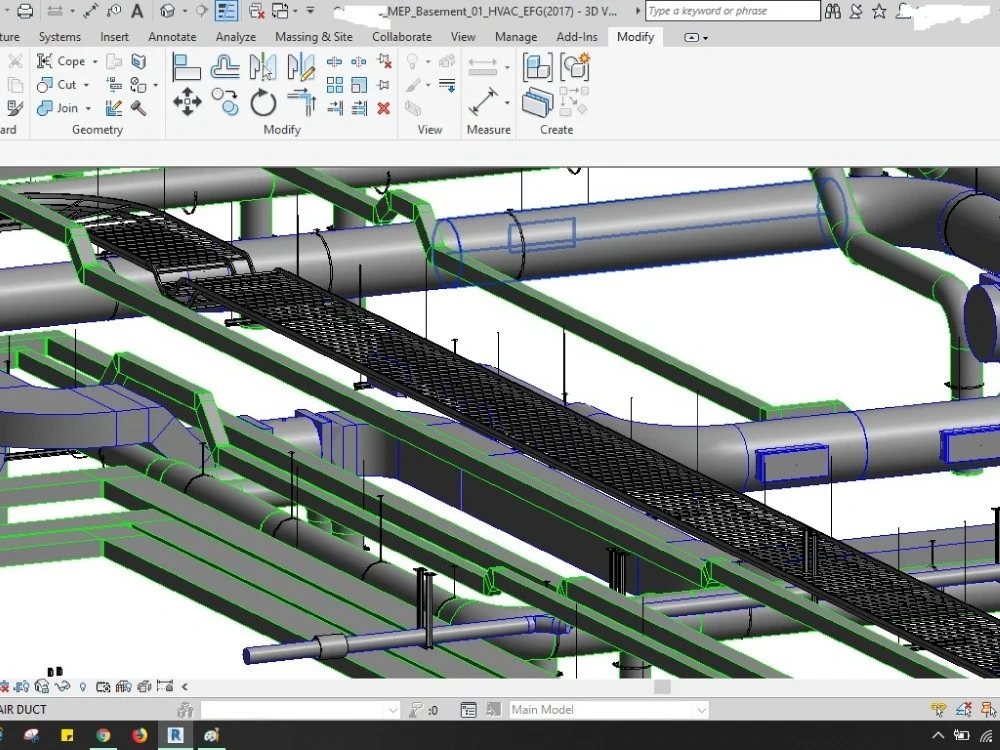This screenshot has height=750, width=1000.
Task: Expand the Join dropdown arrow
Action: 87,109
